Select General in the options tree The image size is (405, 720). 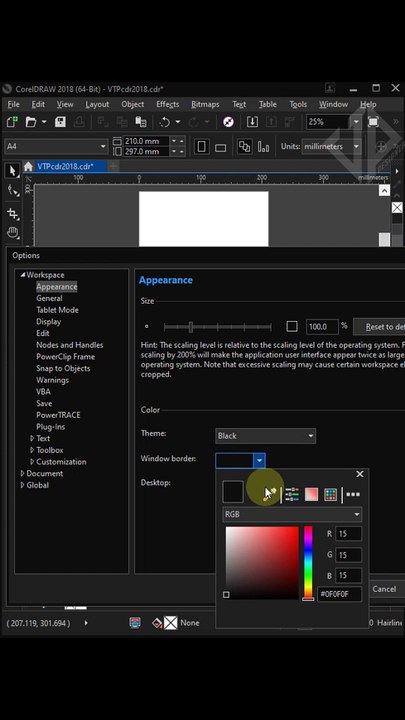(x=49, y=298)
